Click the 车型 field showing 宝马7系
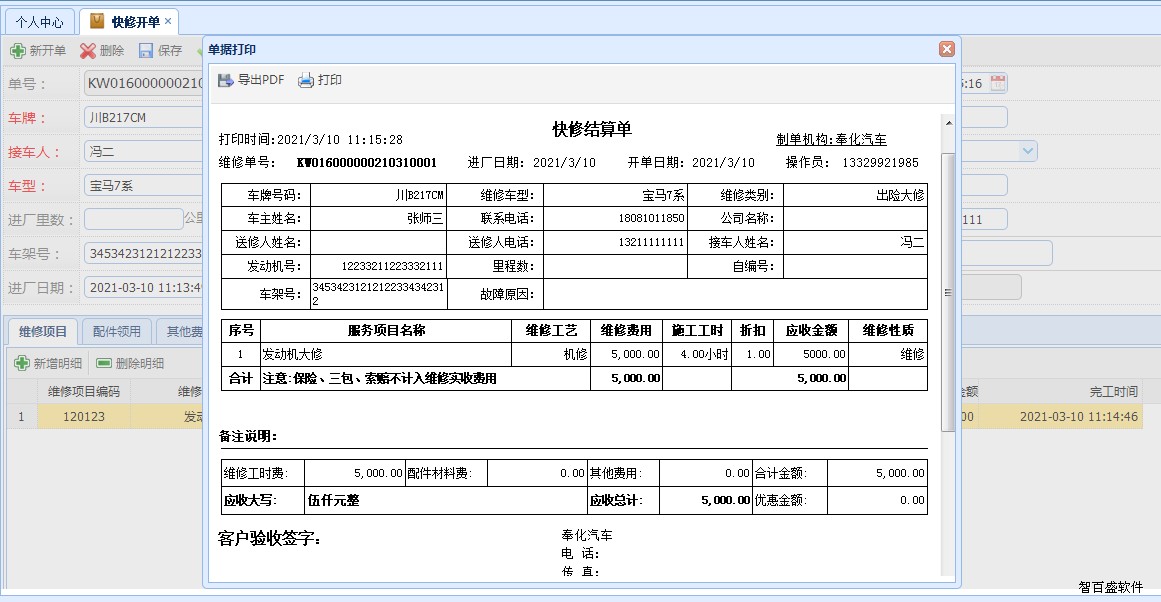This screenshot has width=1161, height=602. tap(144, 185)
